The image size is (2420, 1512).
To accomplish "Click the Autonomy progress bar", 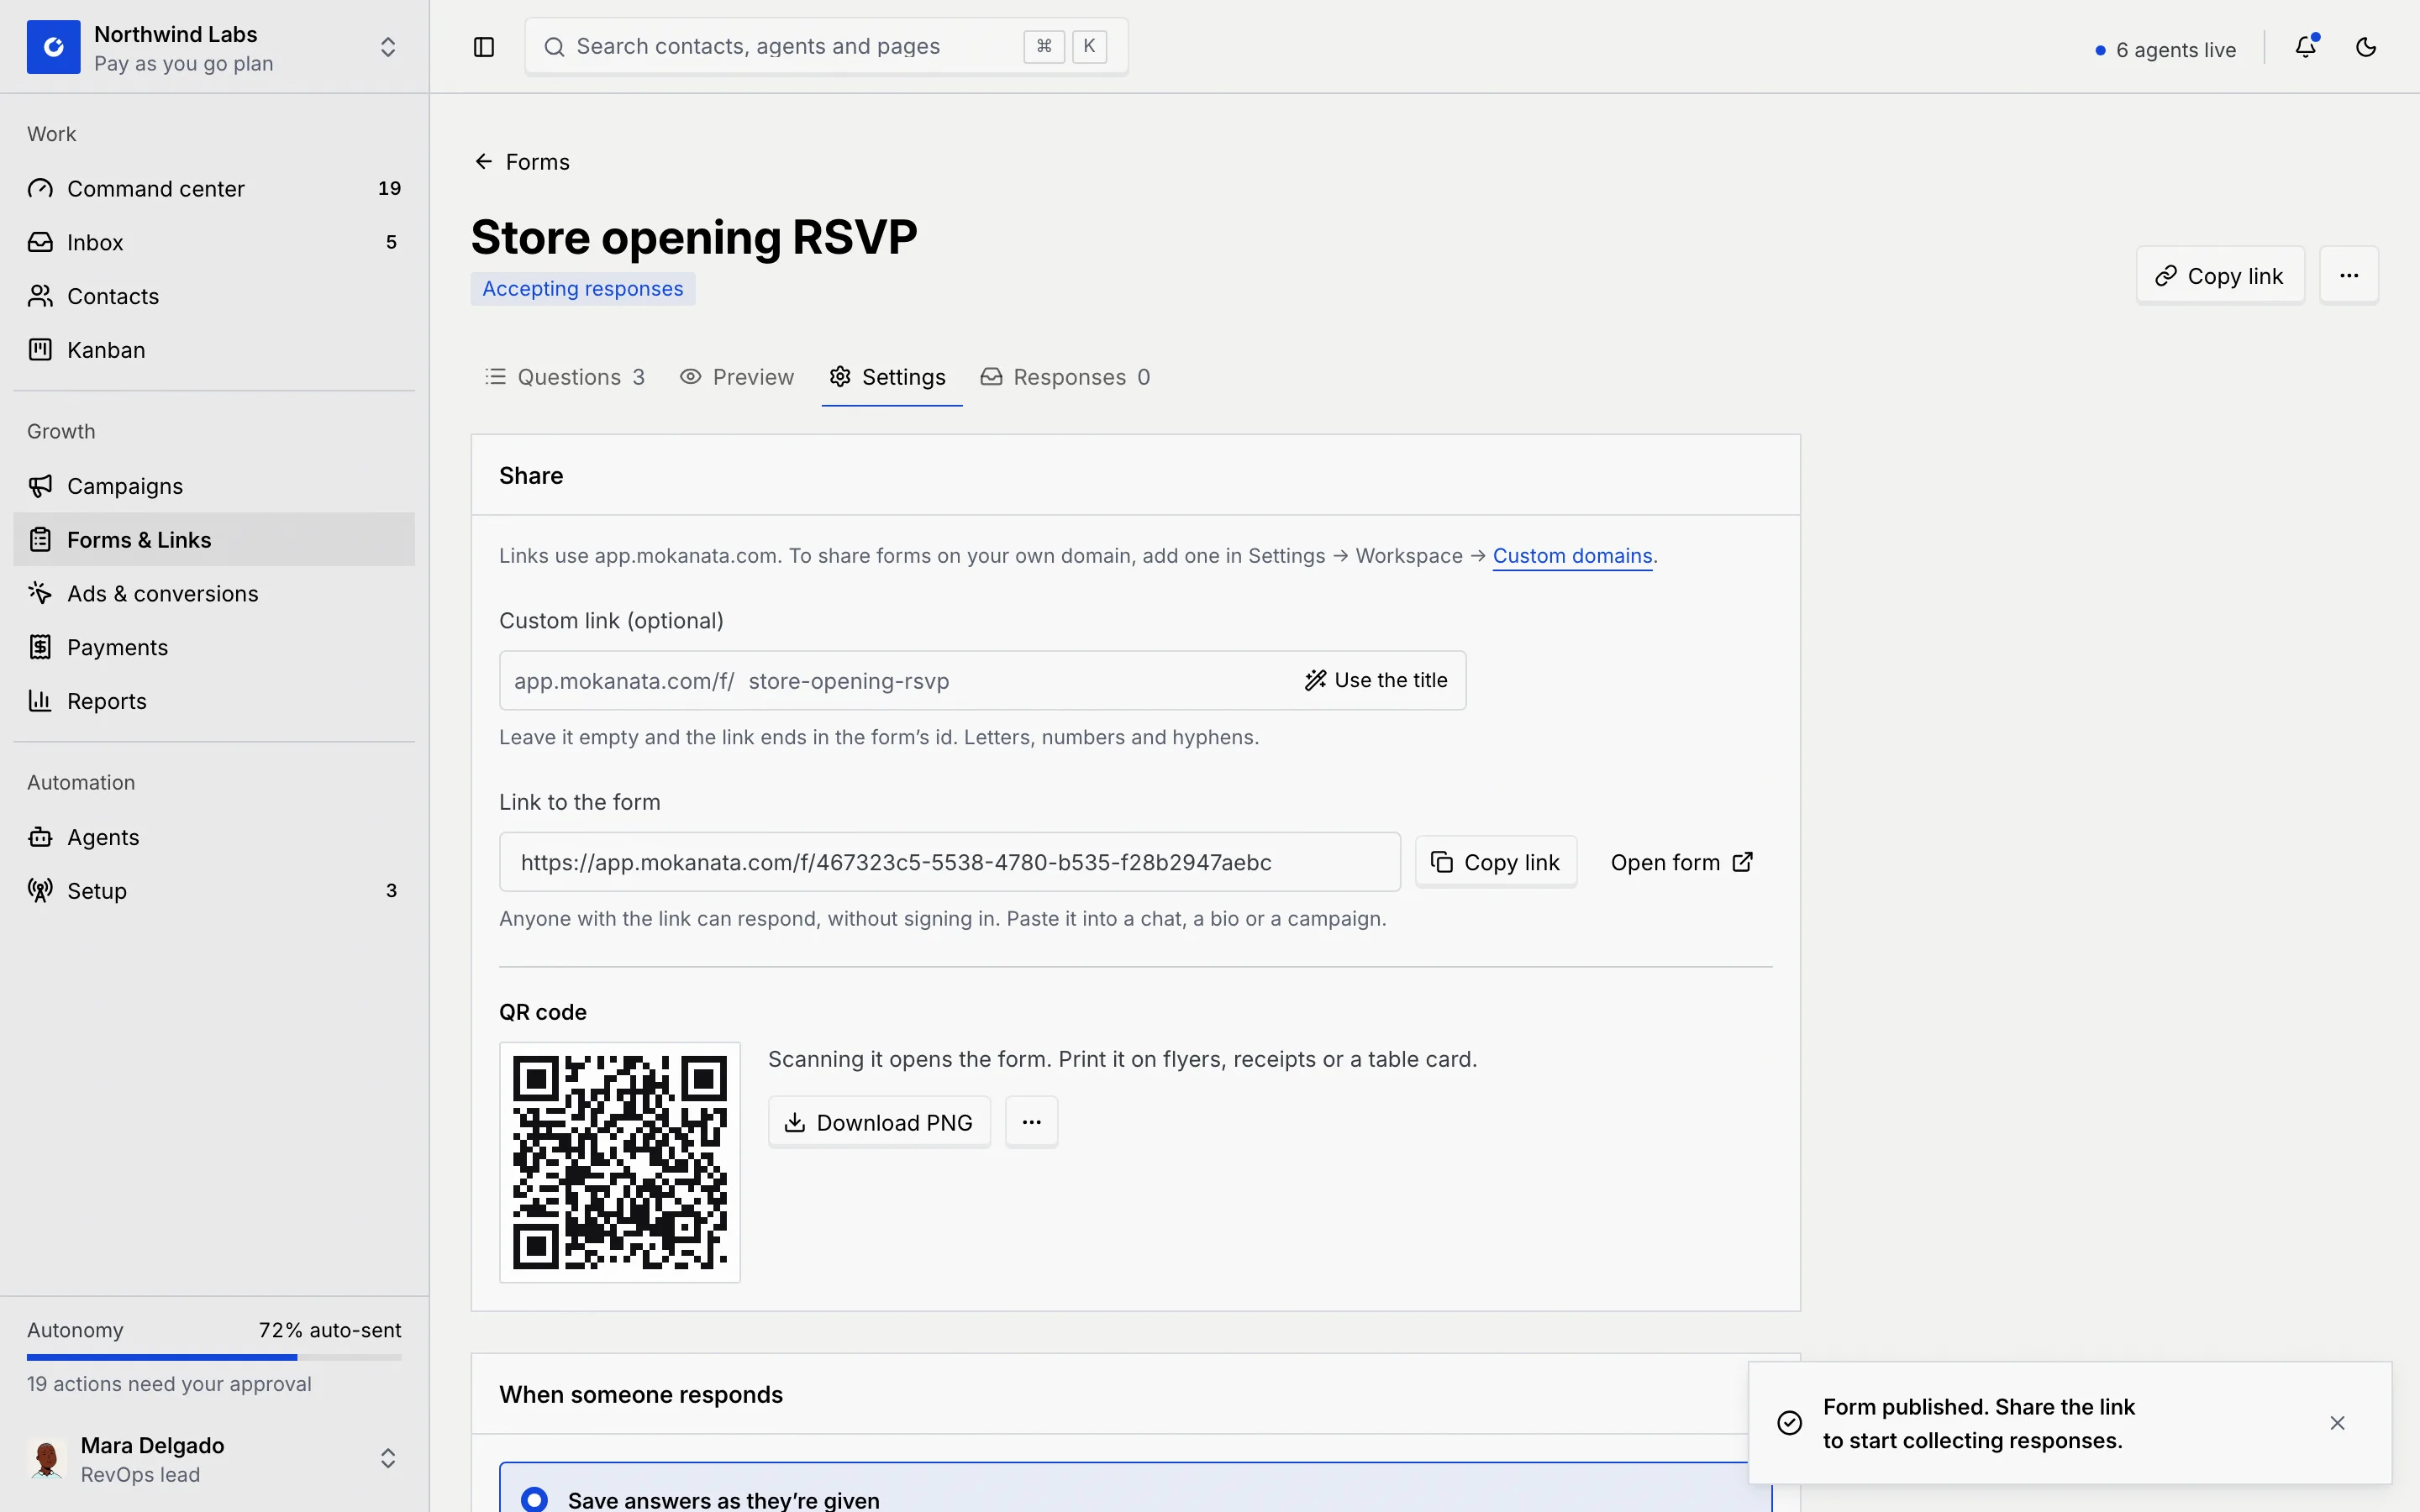I will [x=214, y=1357].
